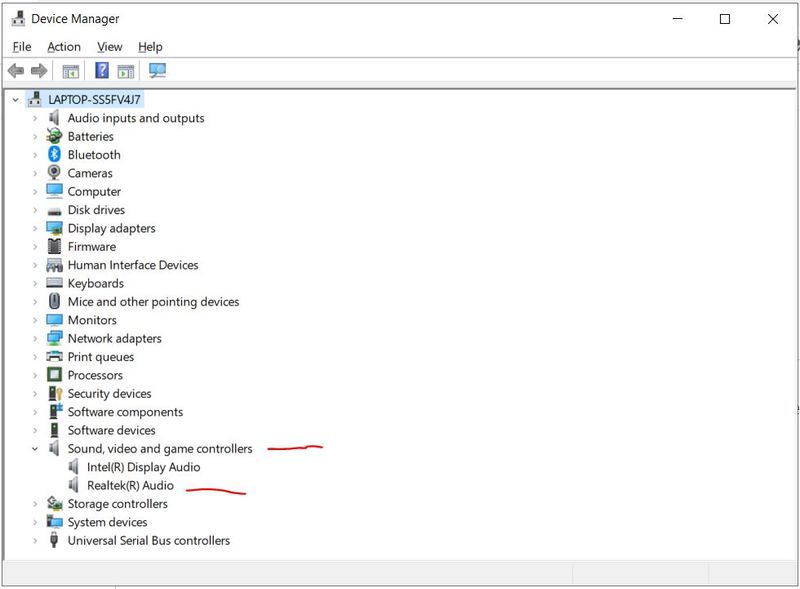Click the Device Manager title bar icon
The height and width of the screenshot is (589, 800).
pos(18,18)
